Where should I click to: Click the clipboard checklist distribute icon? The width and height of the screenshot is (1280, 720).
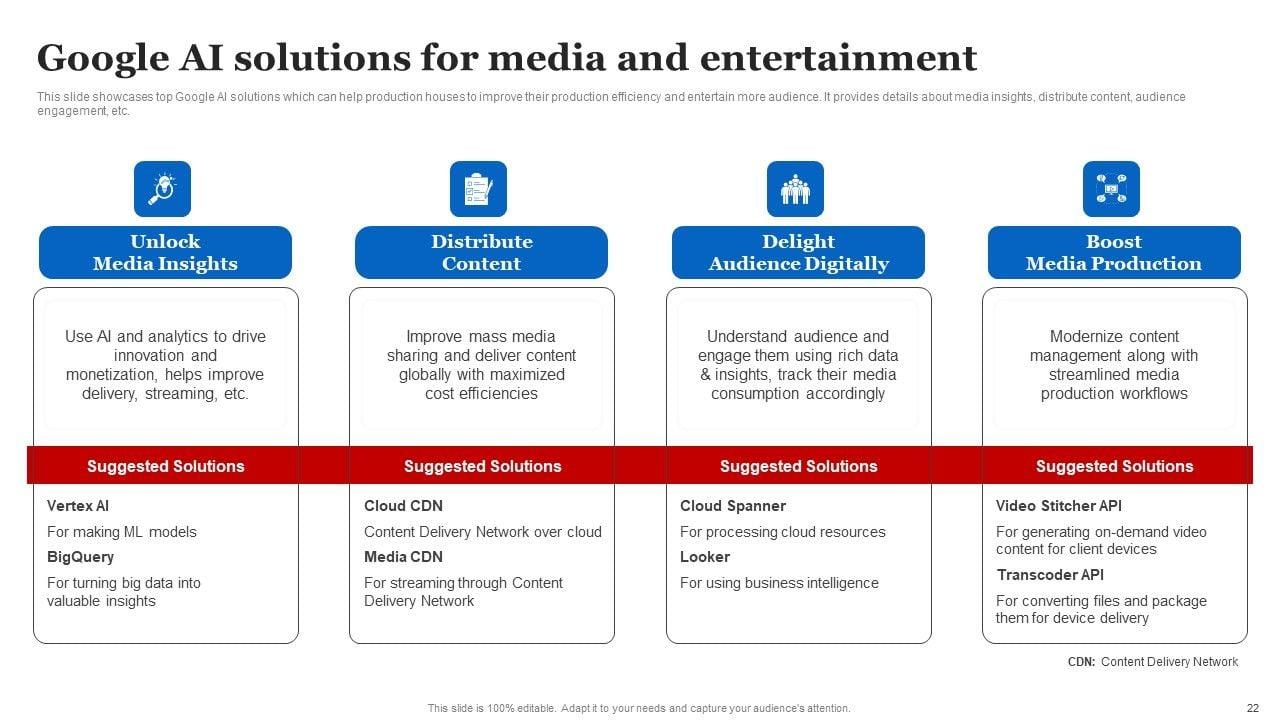[x=478, y=189]
